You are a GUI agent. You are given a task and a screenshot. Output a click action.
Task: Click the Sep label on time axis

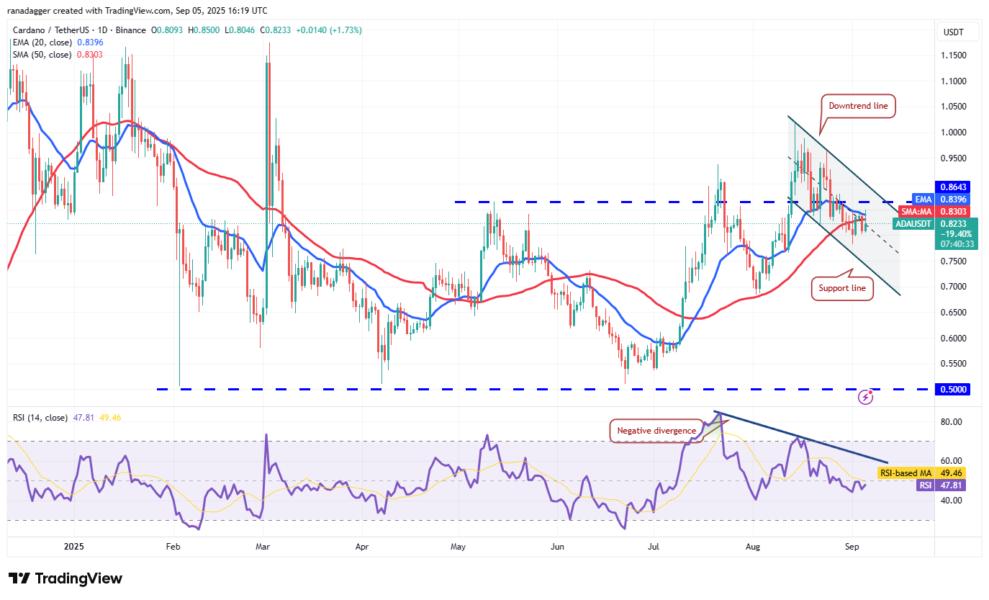click(851, 547)
